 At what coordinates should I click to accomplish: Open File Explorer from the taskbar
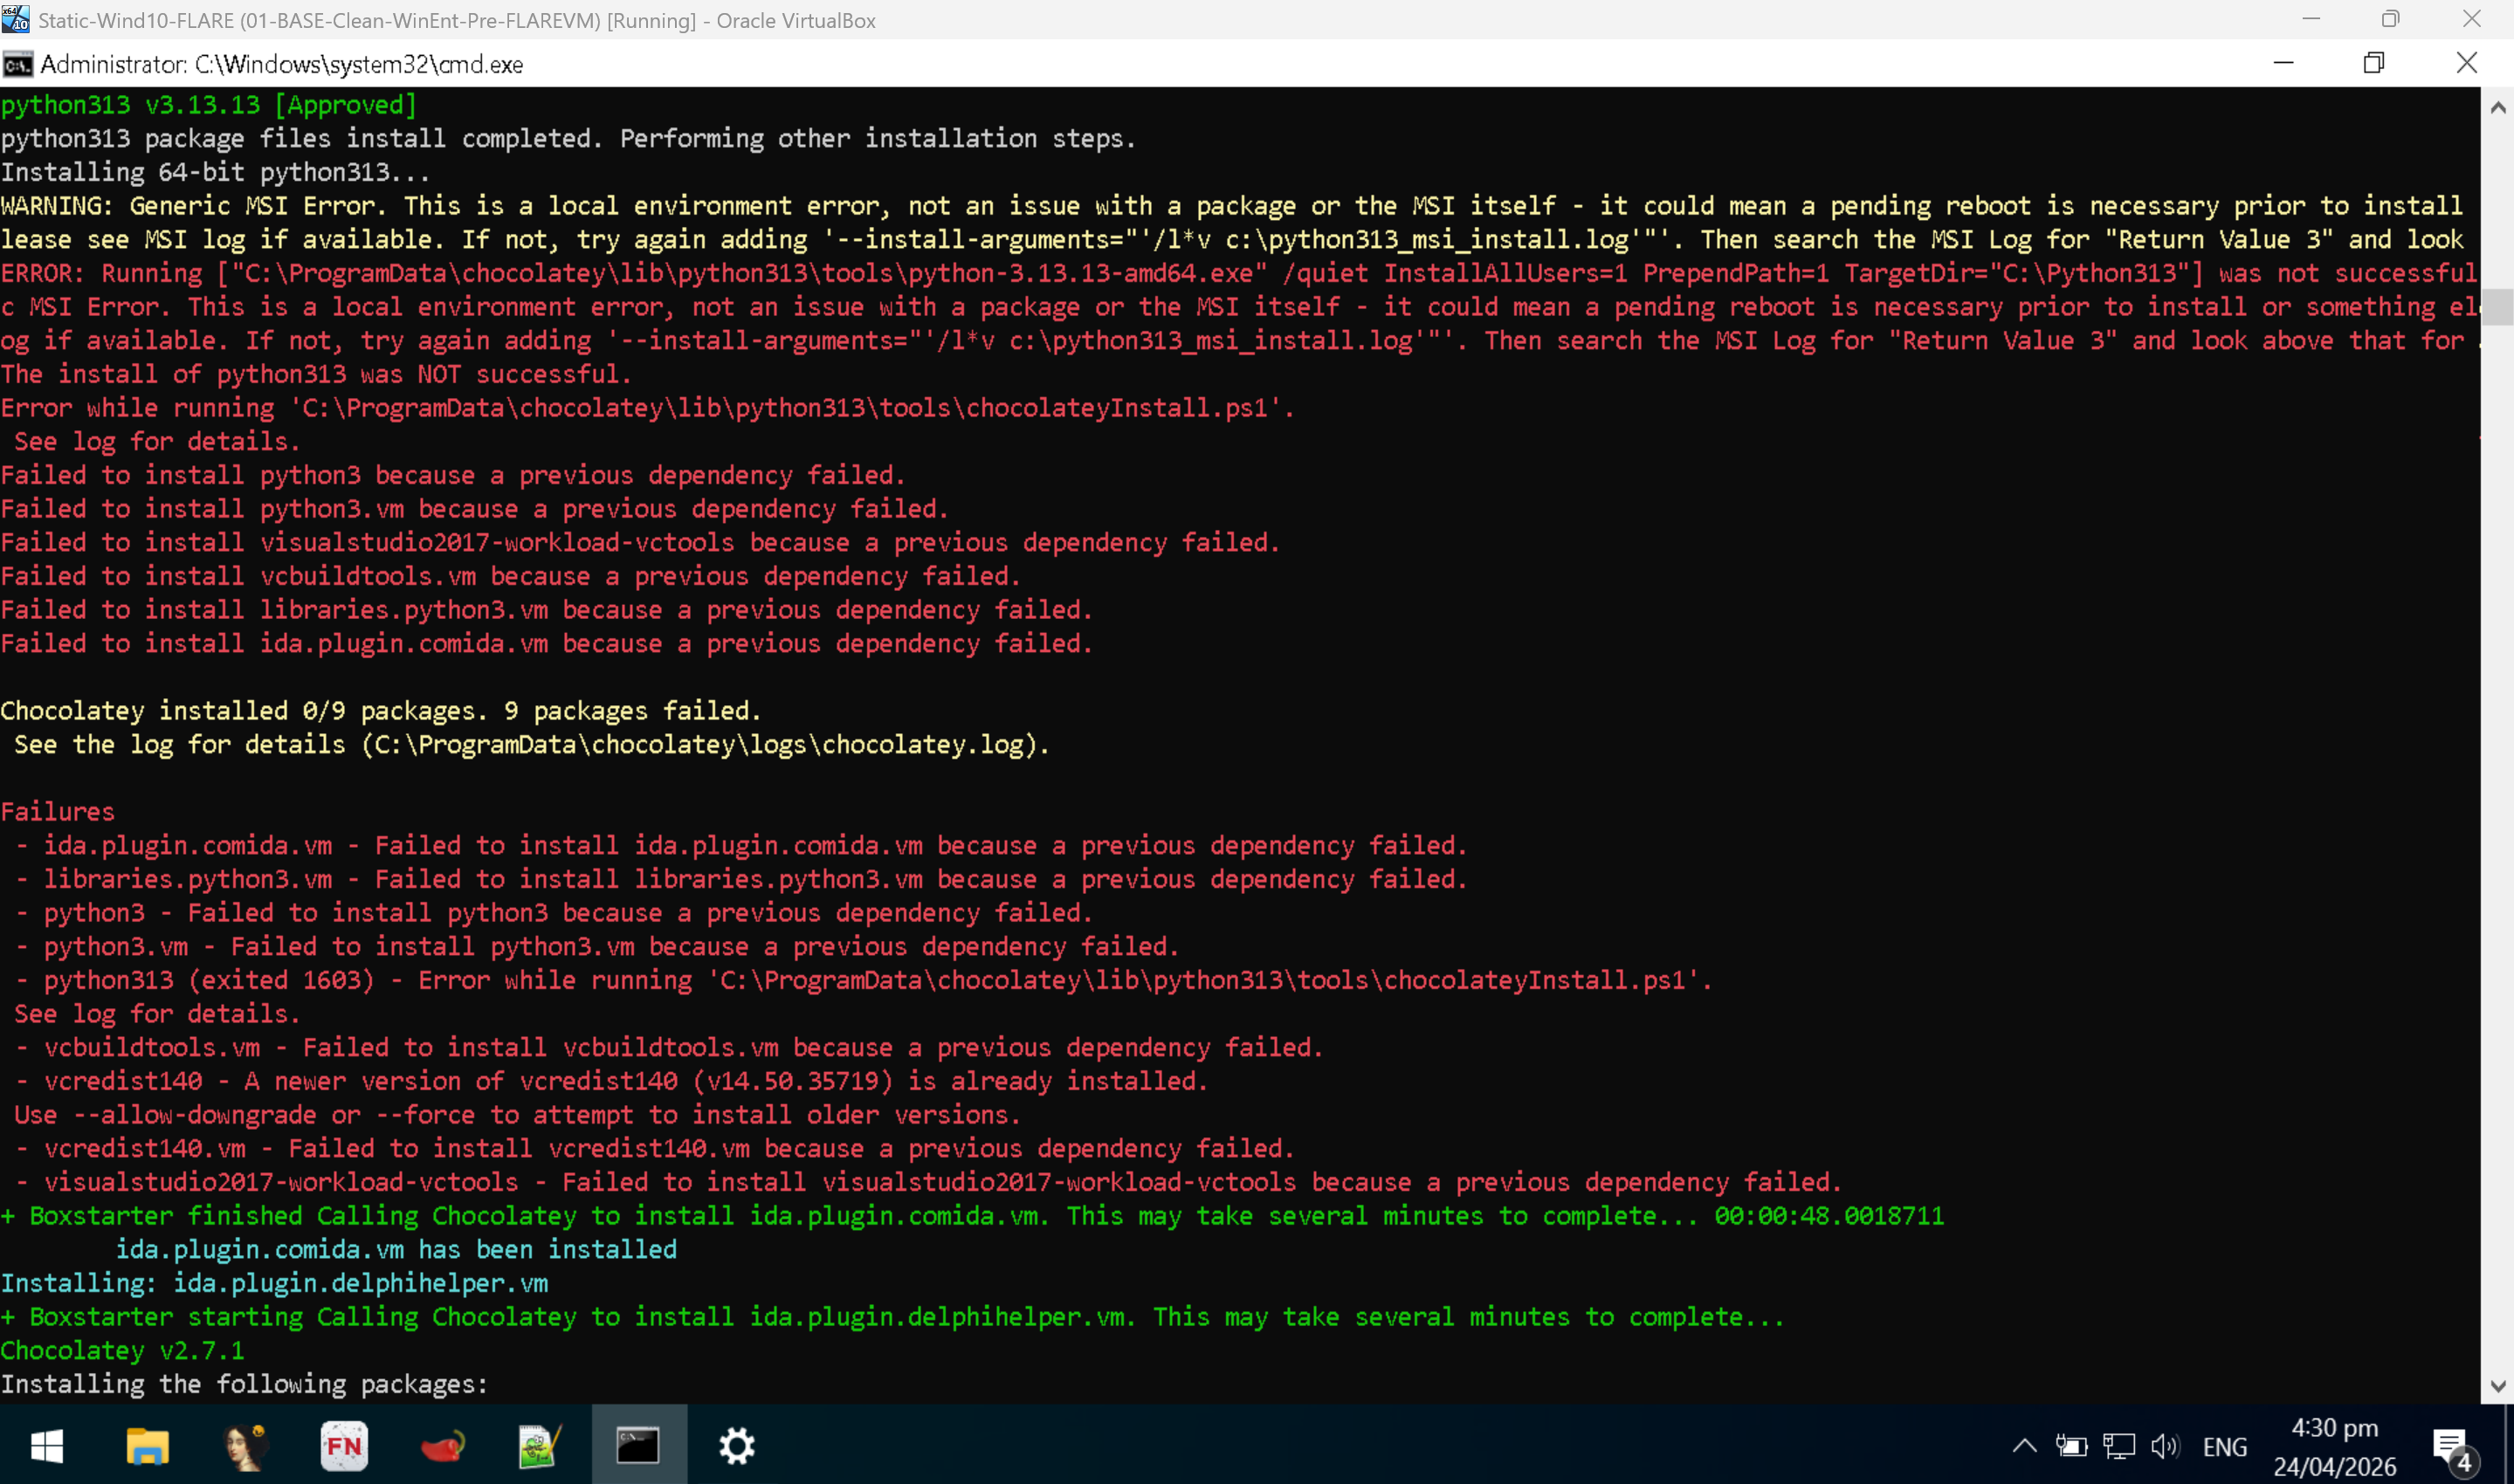147,1445
